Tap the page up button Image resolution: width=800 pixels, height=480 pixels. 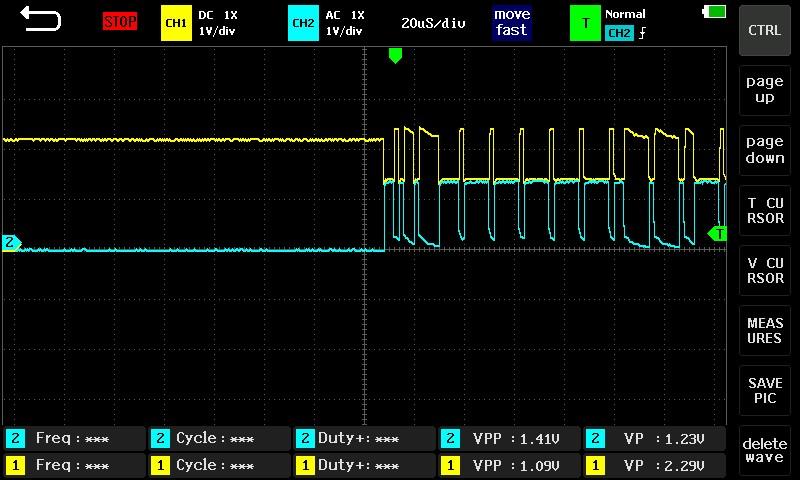point(764,90)
